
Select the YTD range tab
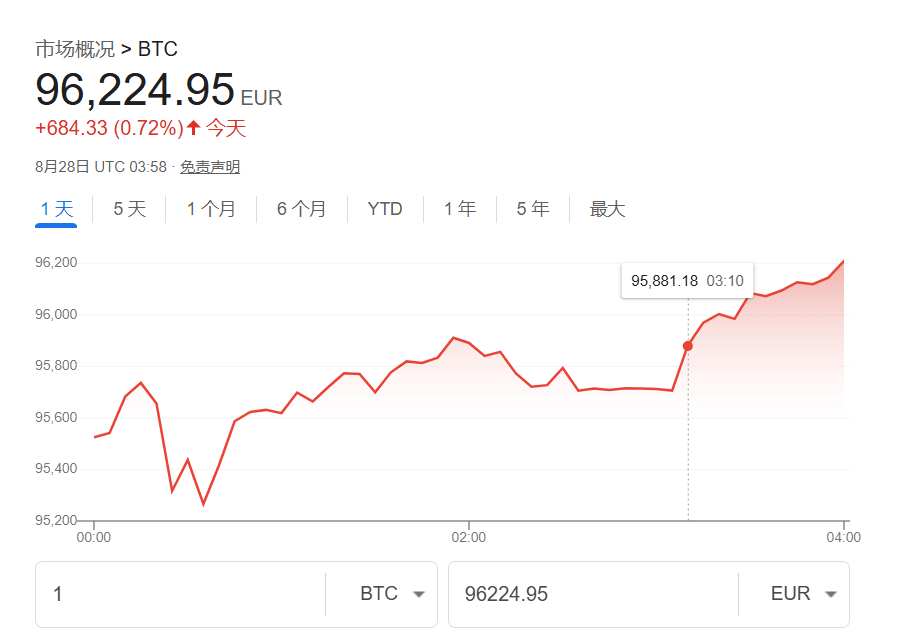(385, 209)
